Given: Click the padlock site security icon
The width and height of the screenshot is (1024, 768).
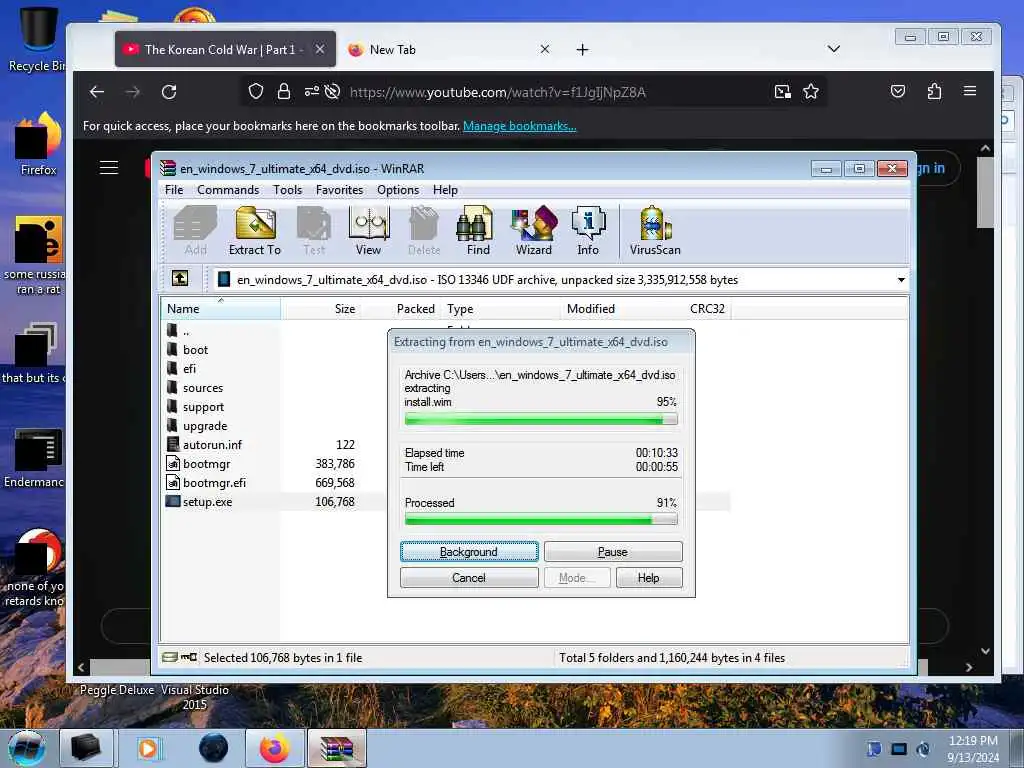Looking at the screenshot, I should click(283, 91).
